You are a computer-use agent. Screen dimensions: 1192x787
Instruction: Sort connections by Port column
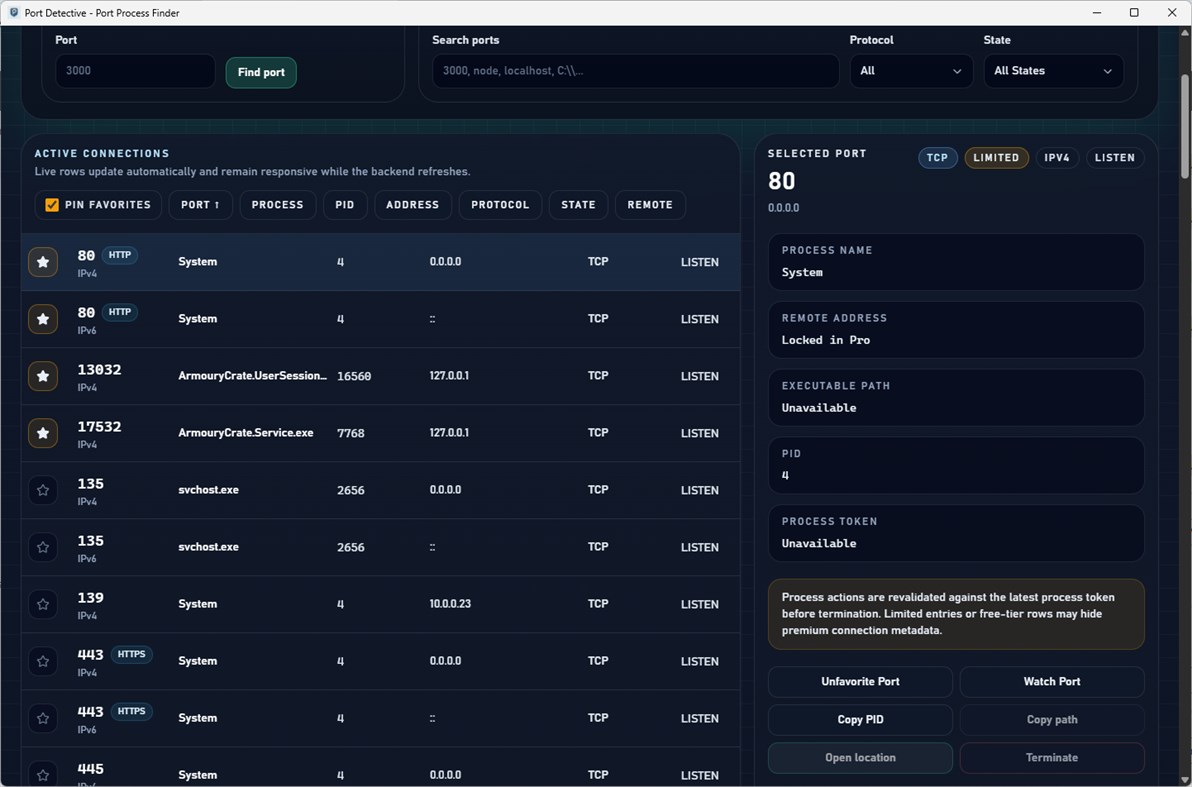(x=201, y=205)
